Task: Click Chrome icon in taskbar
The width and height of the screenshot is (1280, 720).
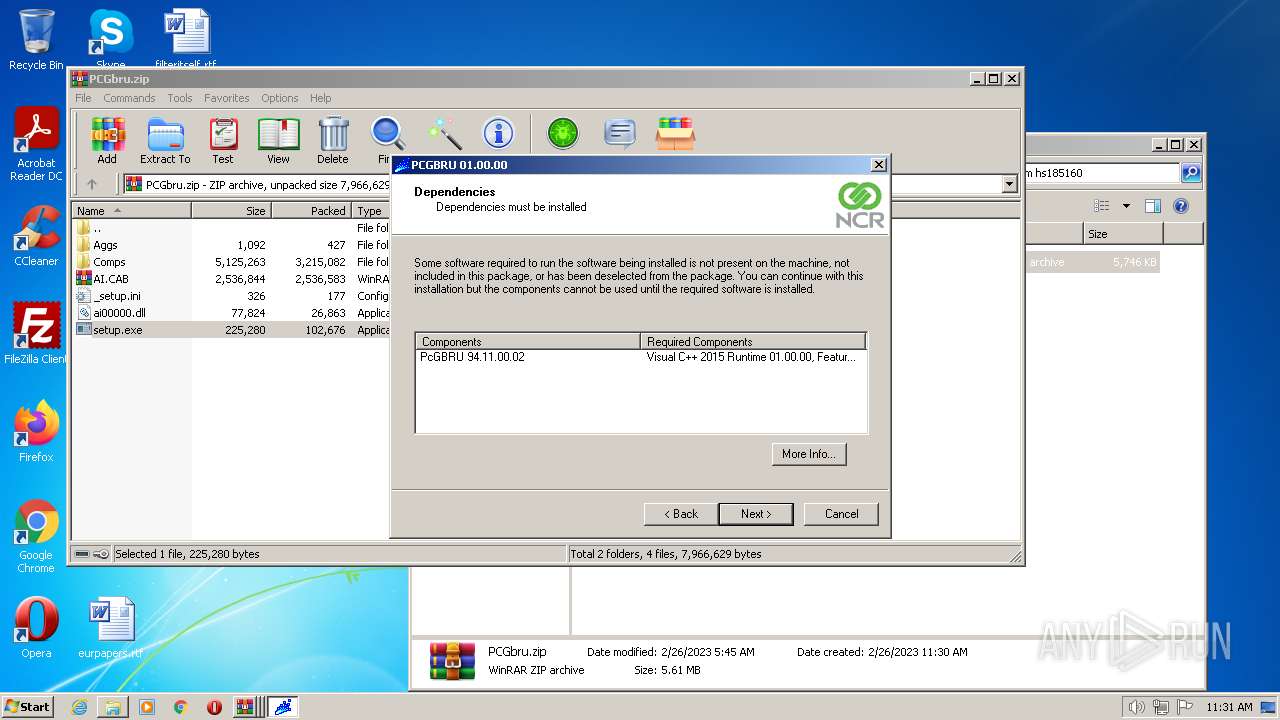Action: [181, 707]
